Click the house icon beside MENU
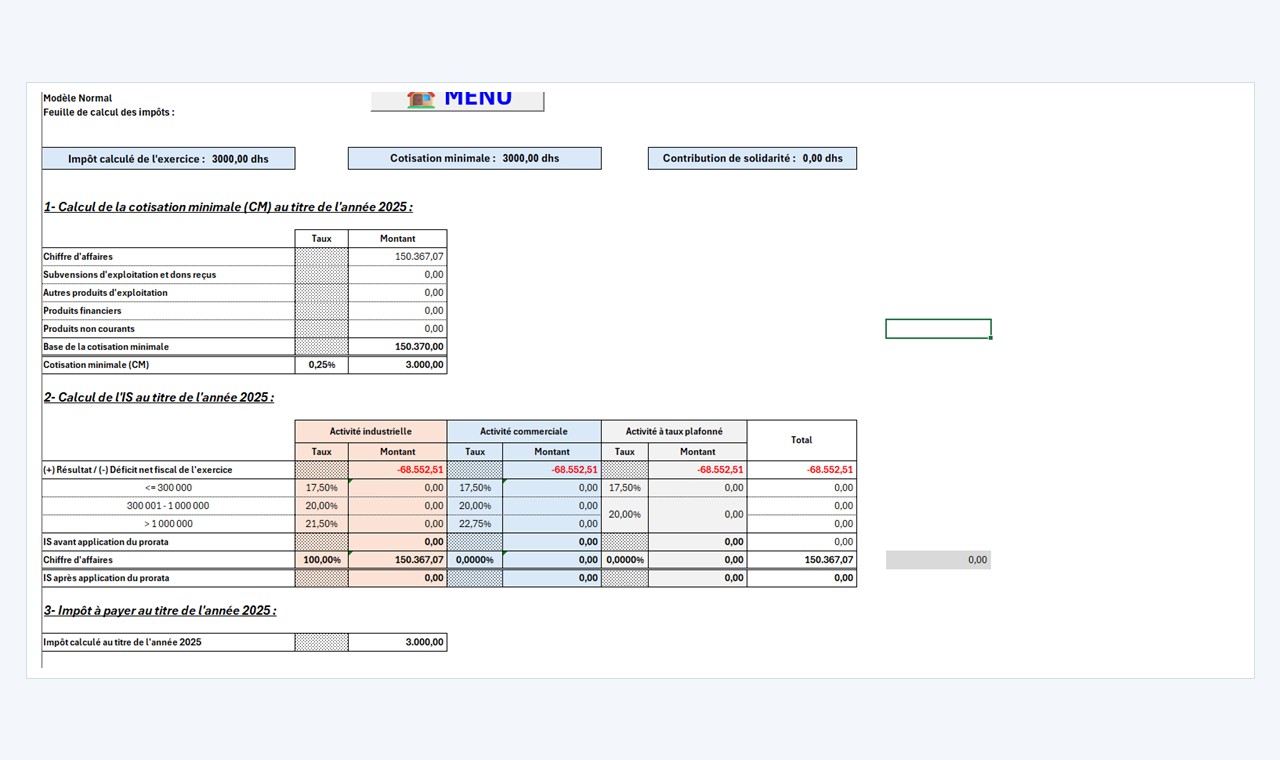The height and width of the screenshot is (760, 1280). pos(421,99)
